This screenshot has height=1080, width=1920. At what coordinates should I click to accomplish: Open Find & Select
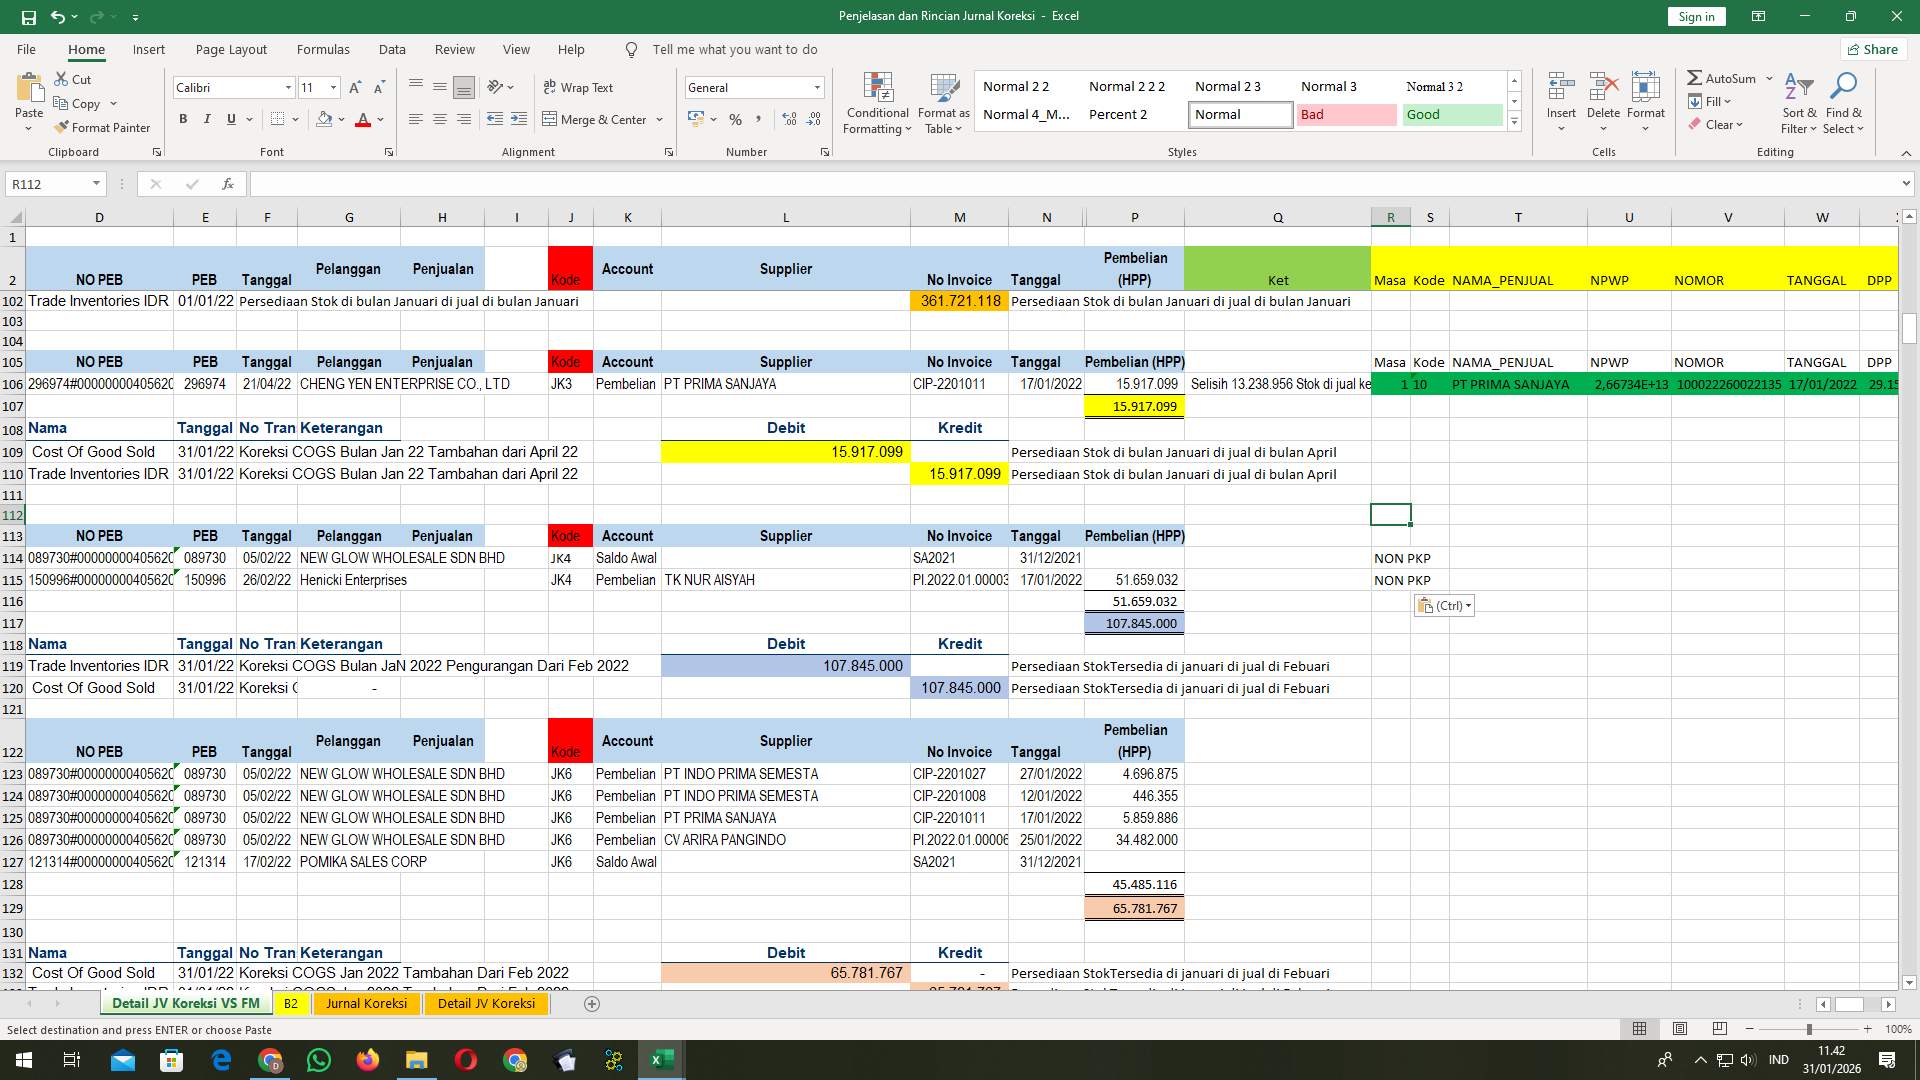(1843, 103)
